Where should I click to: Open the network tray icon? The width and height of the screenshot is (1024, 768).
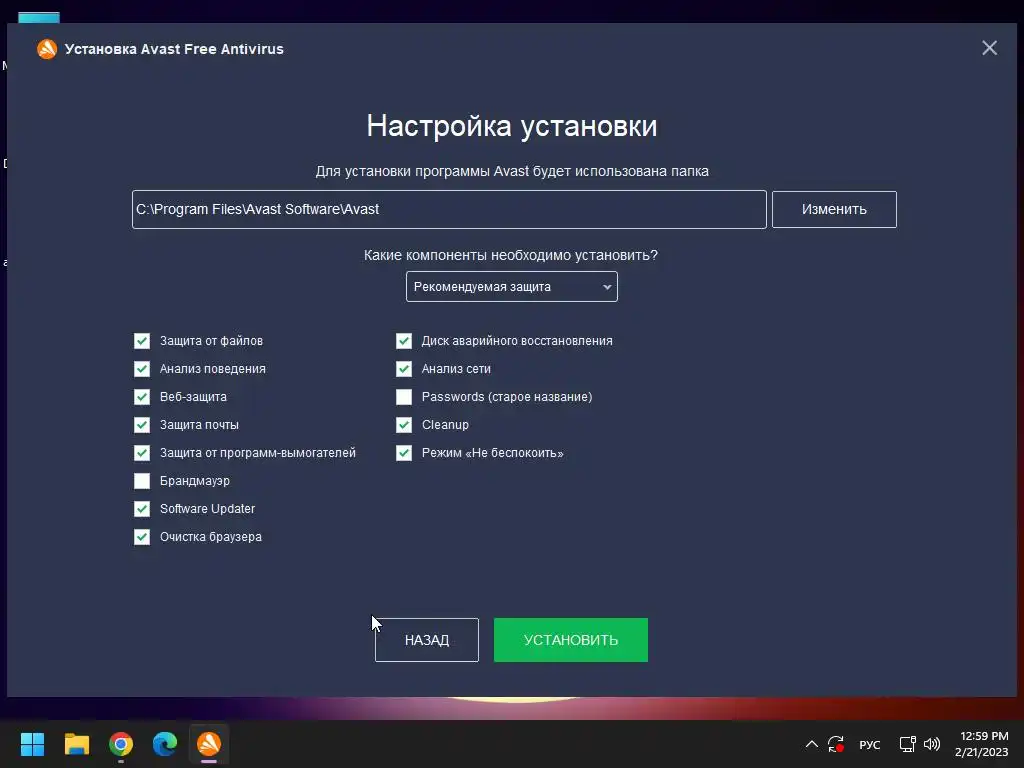(907, 744)
